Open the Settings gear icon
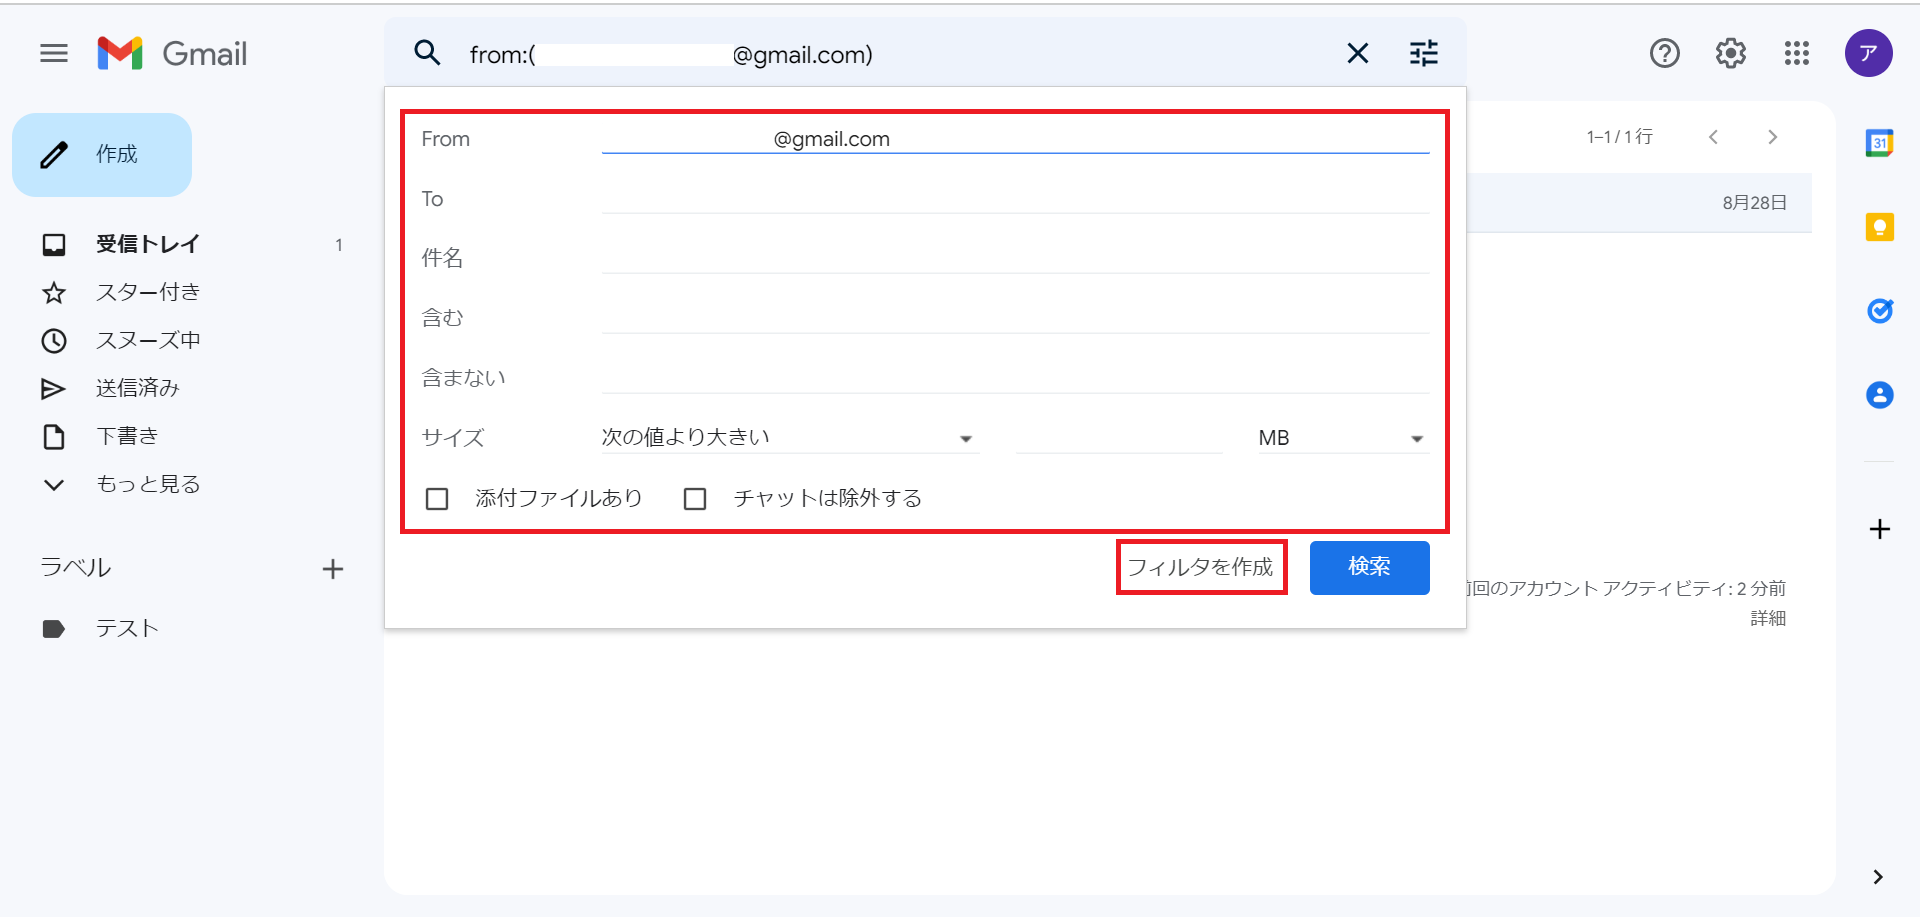Image resolution: width=1920 pixels, height=917 pixels. (x=1730, y=54)
